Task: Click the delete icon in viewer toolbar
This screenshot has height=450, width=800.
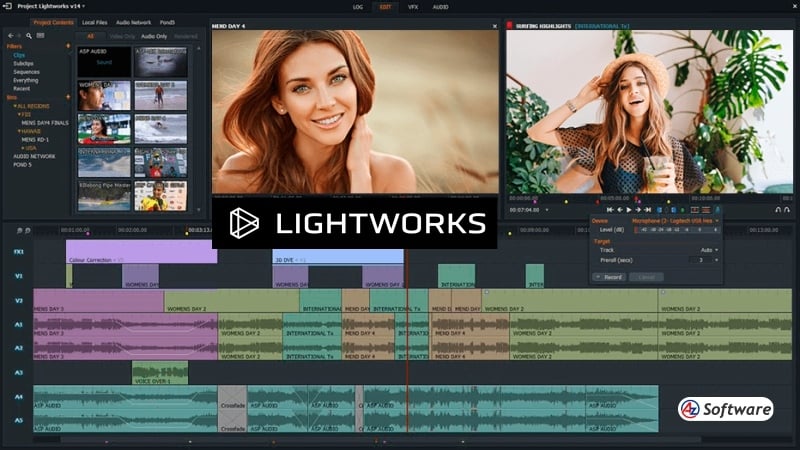Action: click(x=706, y=210)
